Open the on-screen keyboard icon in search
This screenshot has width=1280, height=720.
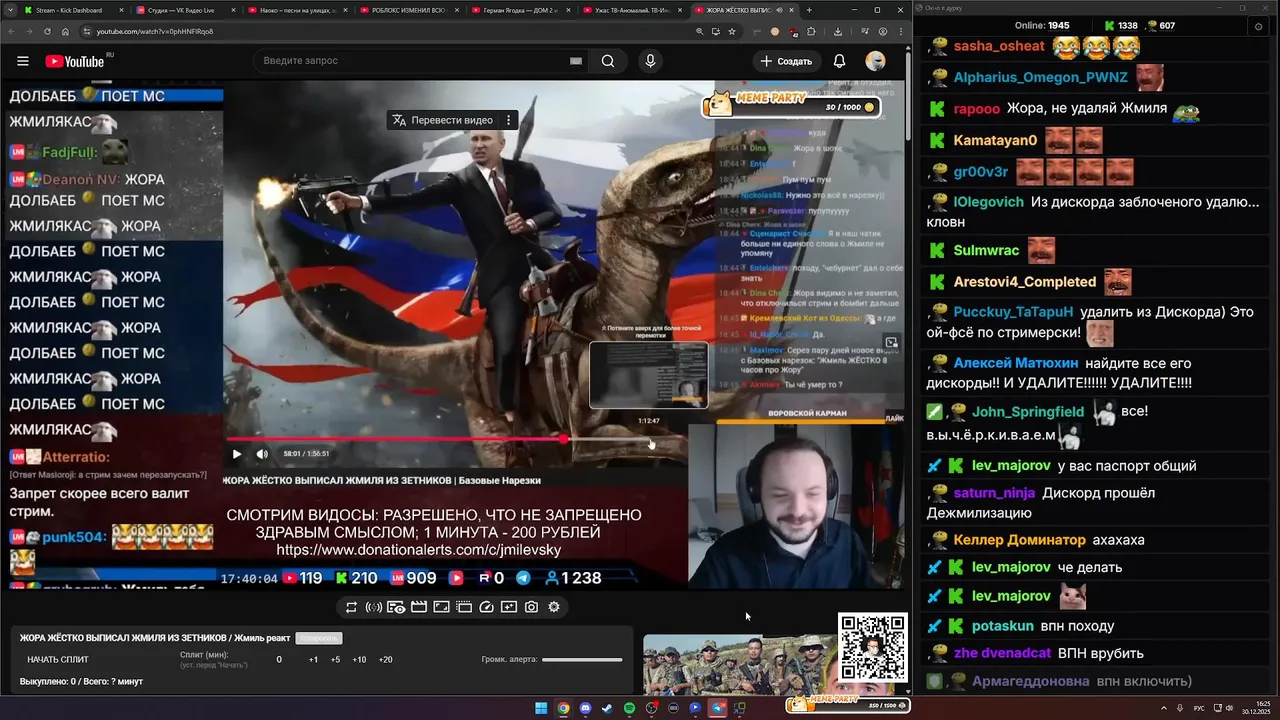[x=576, y=61]
